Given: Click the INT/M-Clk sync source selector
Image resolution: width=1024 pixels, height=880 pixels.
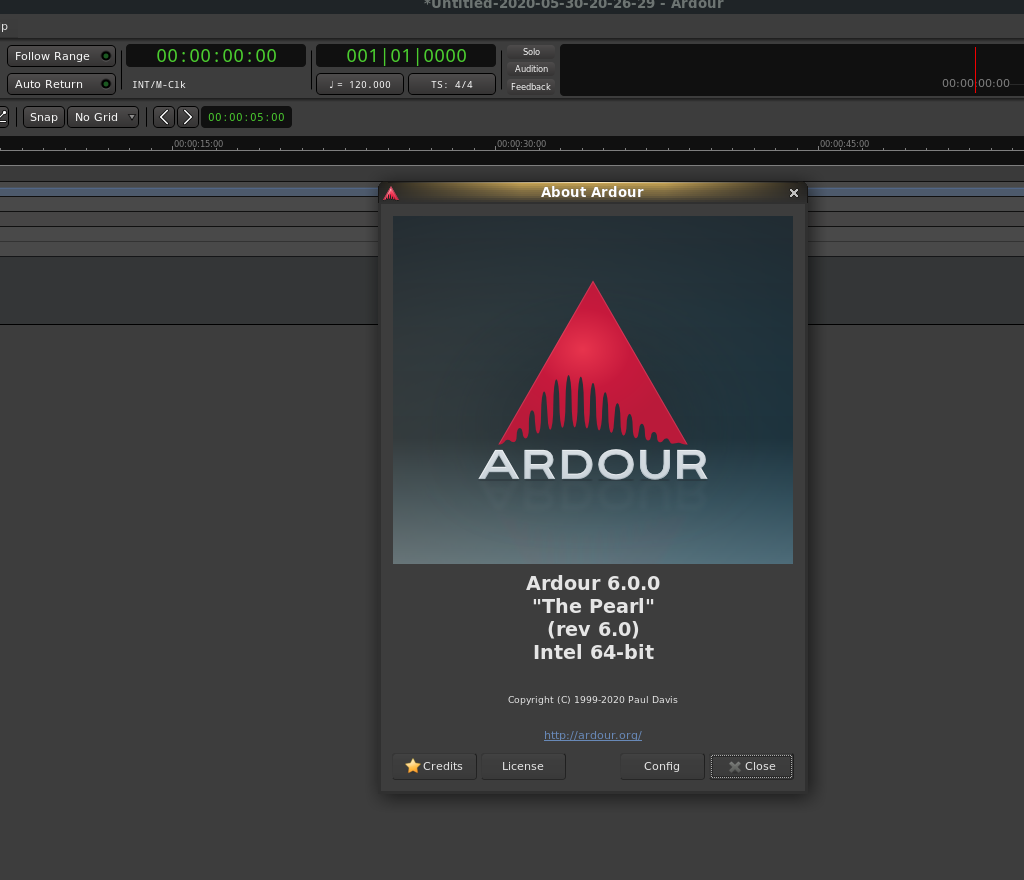Looking at the screenshot, I should click(x=159, y=85).
